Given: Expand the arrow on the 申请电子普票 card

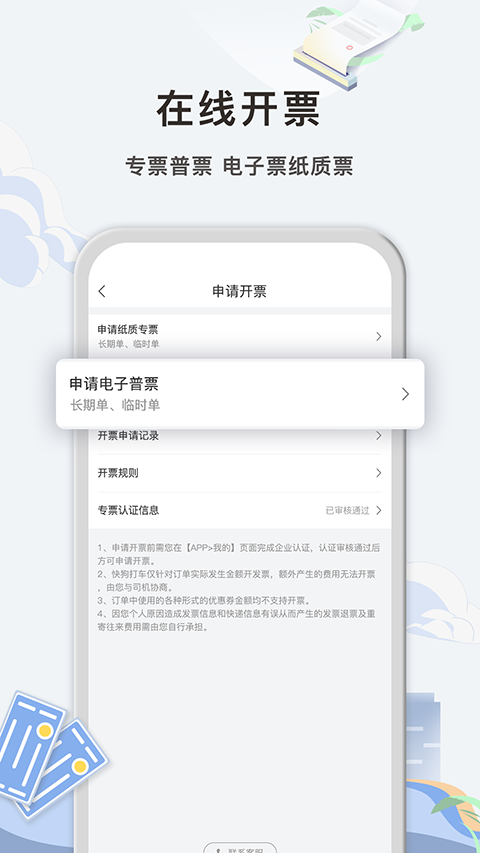Looking at the screenshot, I should [405, 394].
